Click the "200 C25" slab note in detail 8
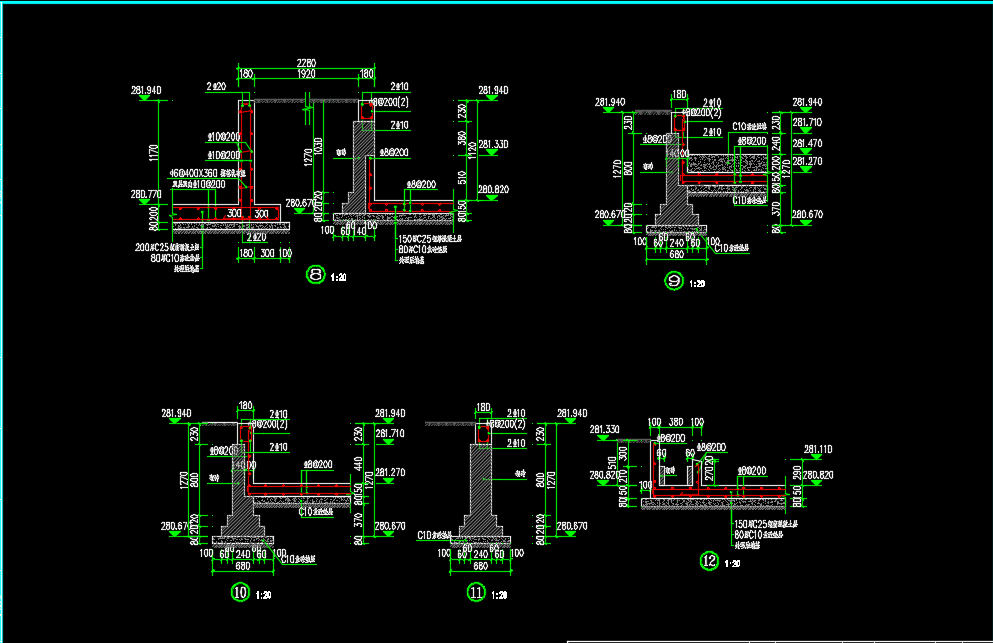 tap(167, 248)
